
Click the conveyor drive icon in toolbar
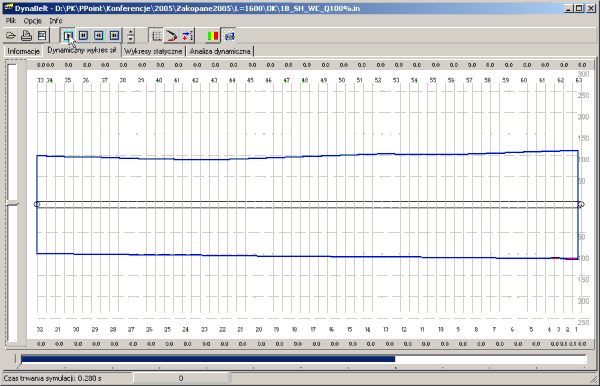[x=229, y=36]
